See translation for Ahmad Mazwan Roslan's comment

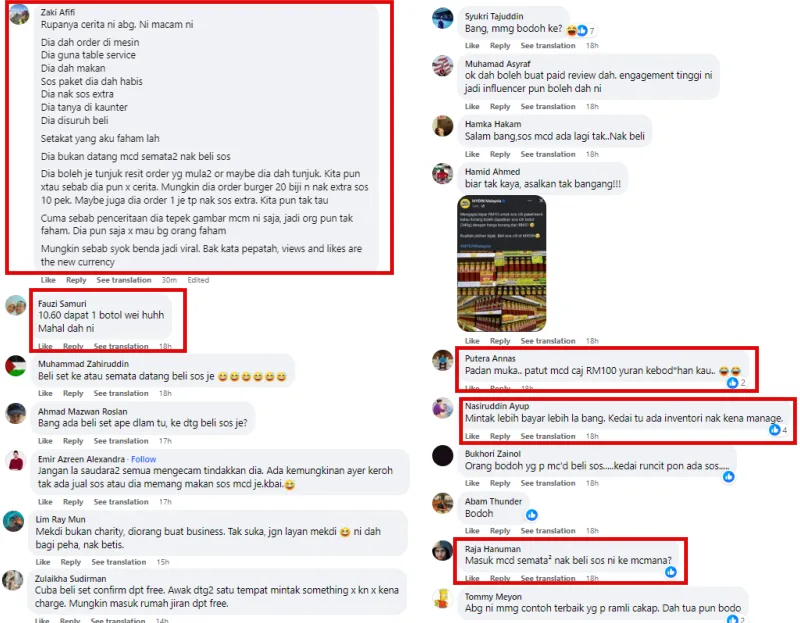click(121, 441)
